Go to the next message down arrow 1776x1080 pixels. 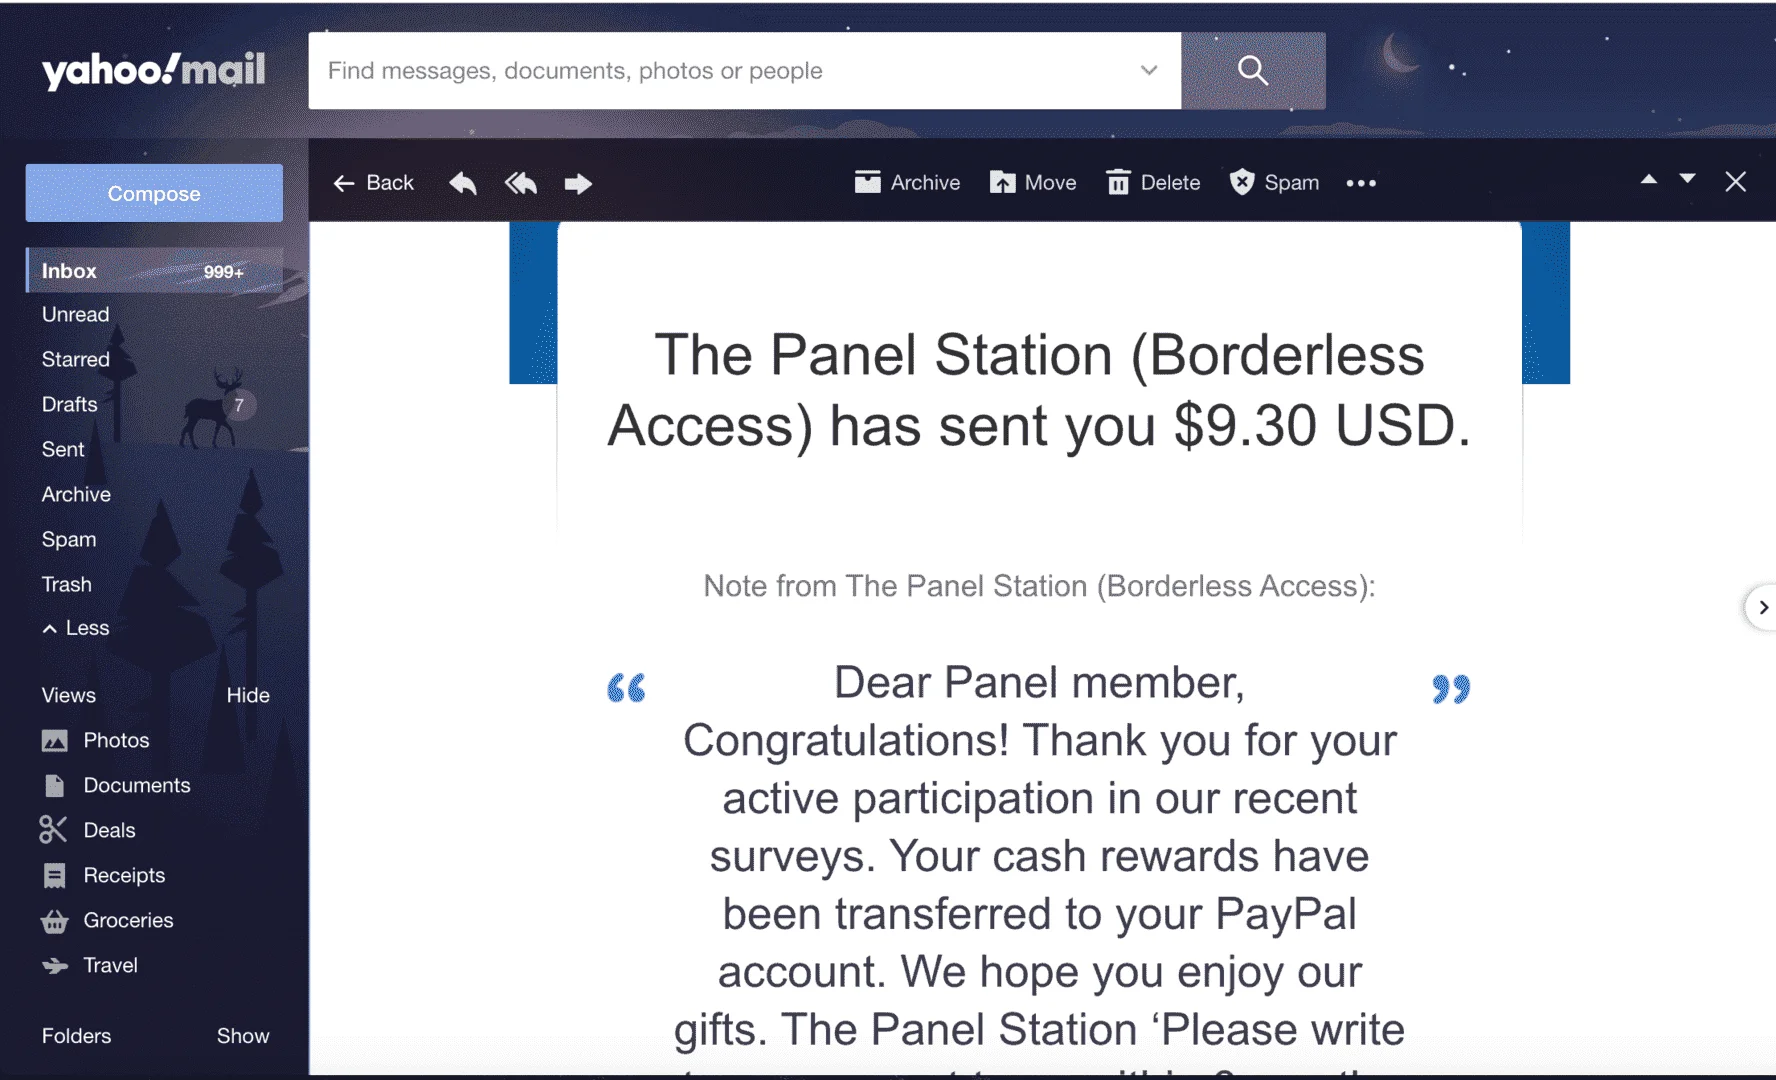(x=1688, y=180)
